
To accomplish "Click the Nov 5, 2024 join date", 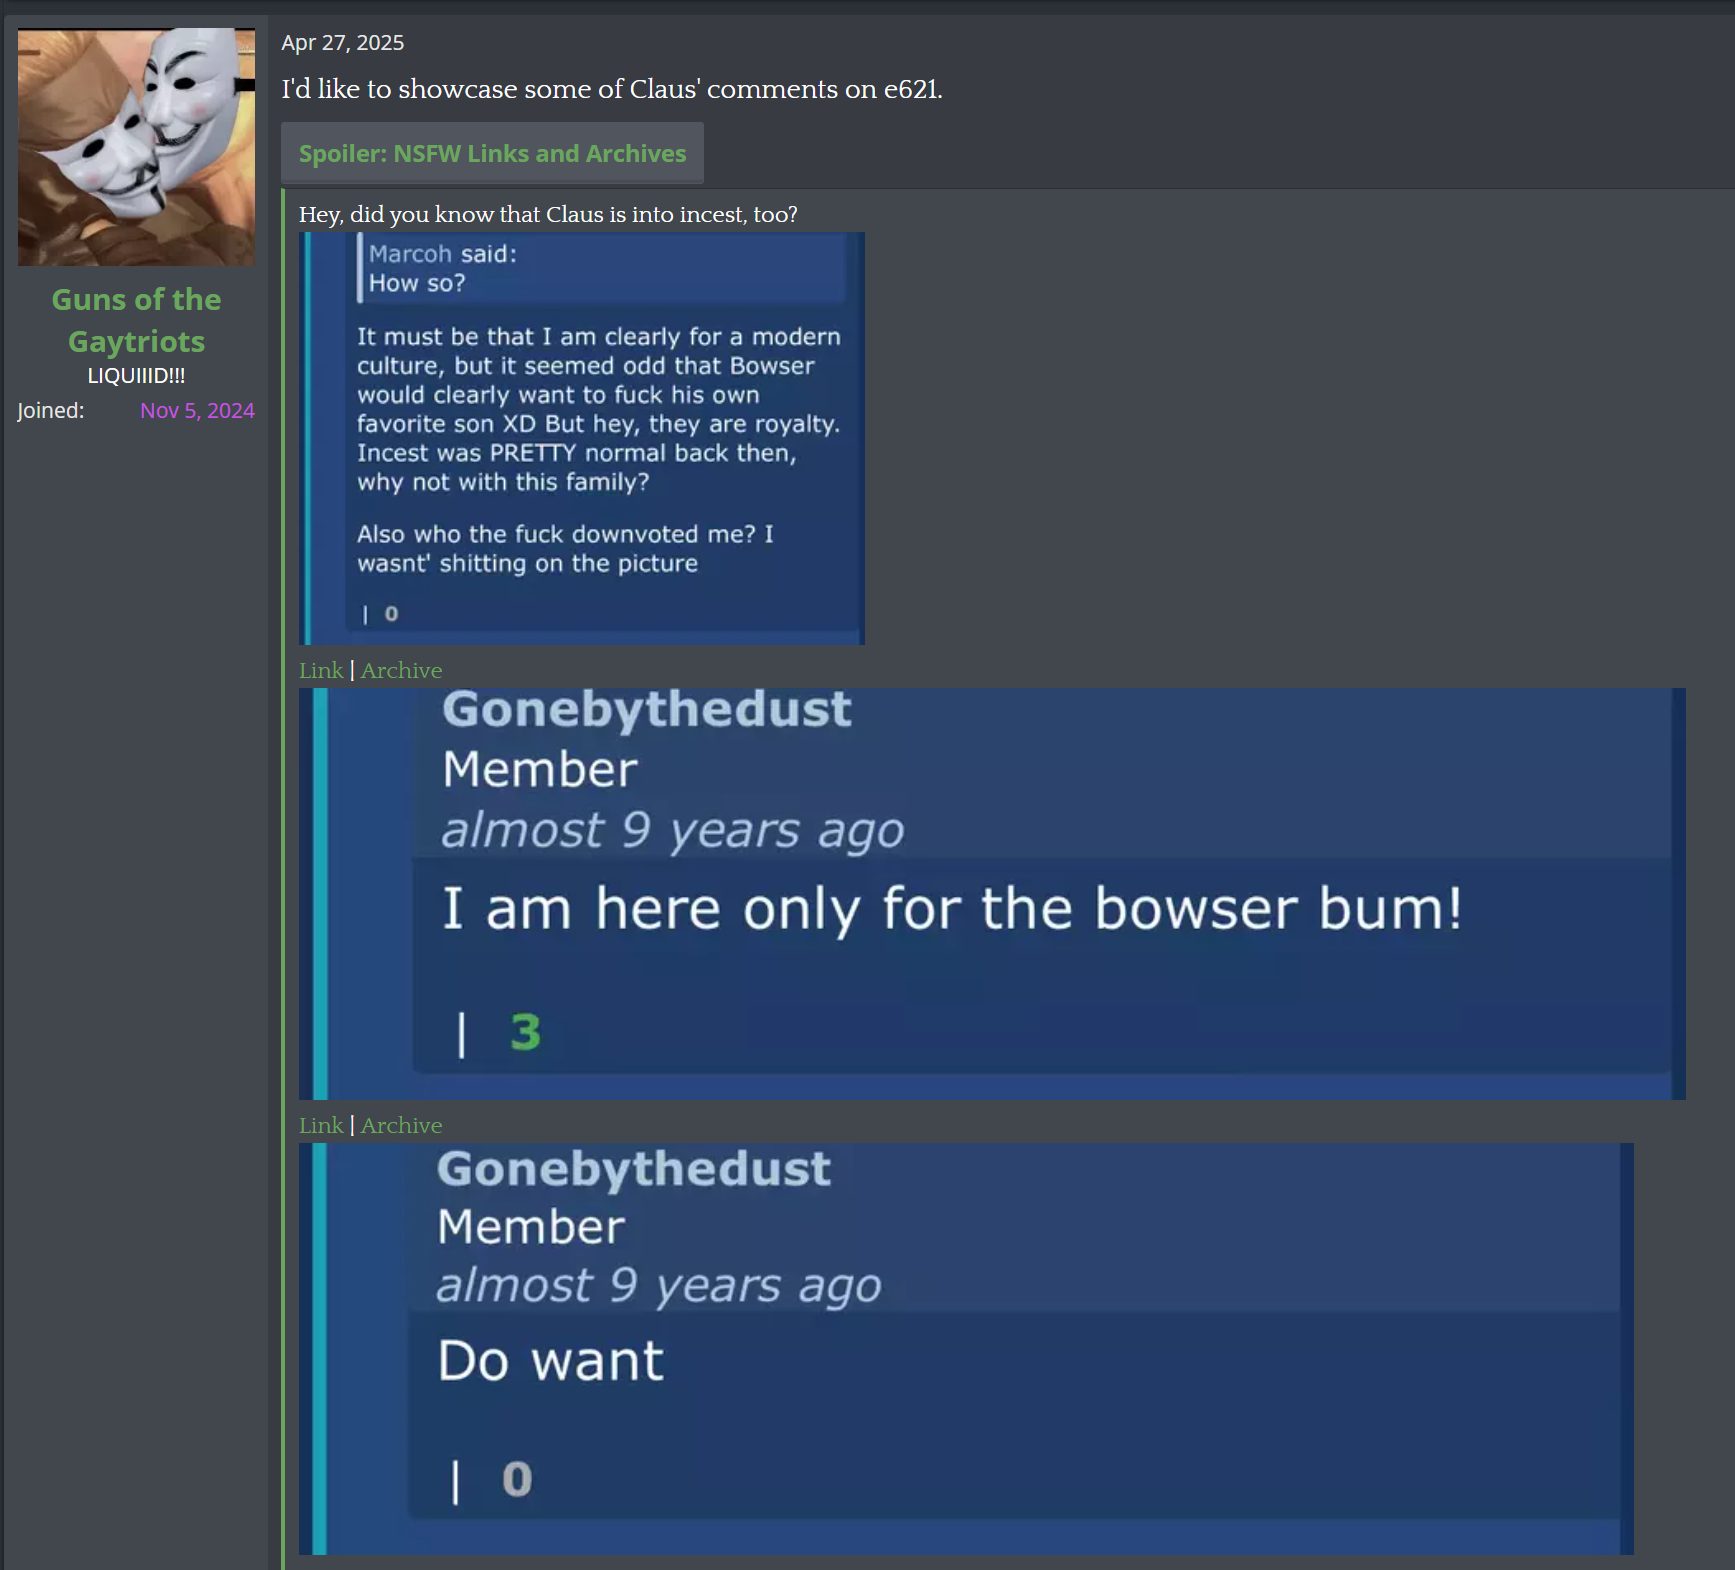I will 197,411.
